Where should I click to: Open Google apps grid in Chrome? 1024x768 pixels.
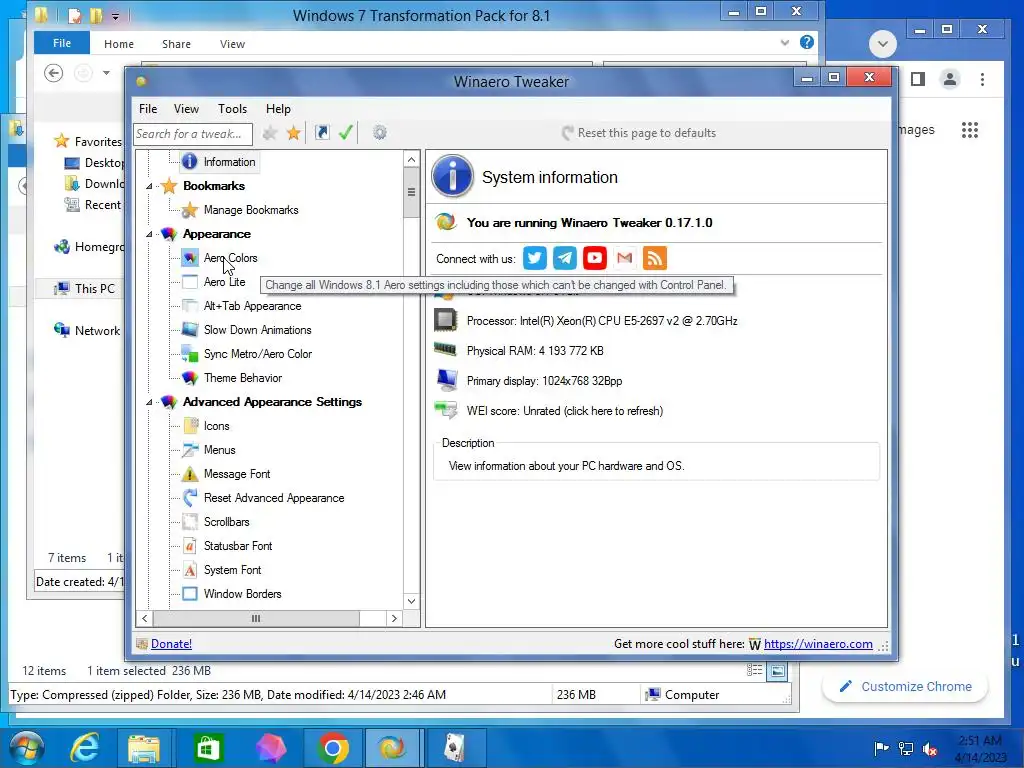(x=970, y=130)
